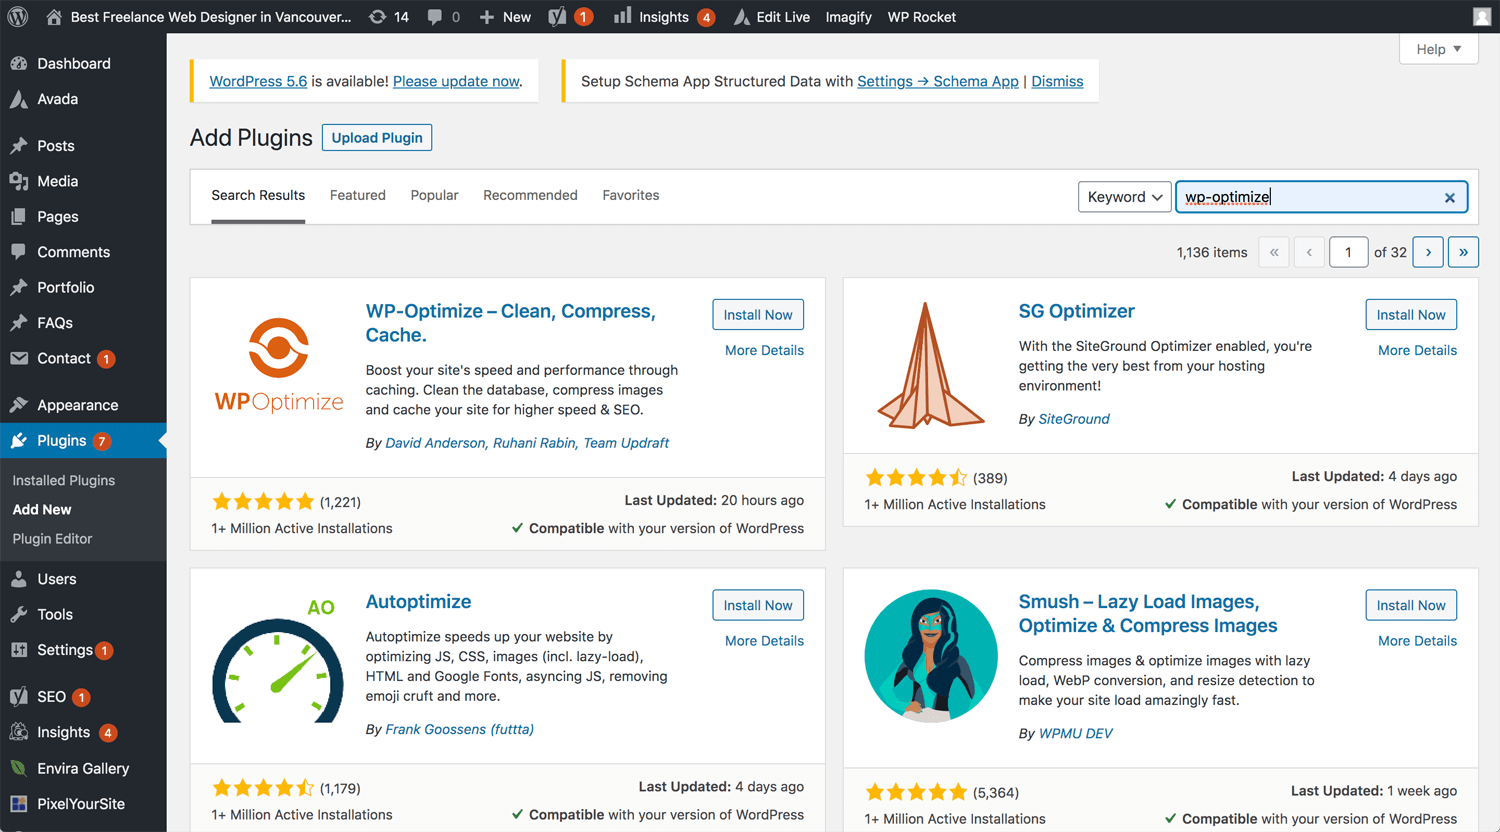View More Details for Smush
The image size is (1500, 832).
pyautogui.click(x=1417, y=641)
